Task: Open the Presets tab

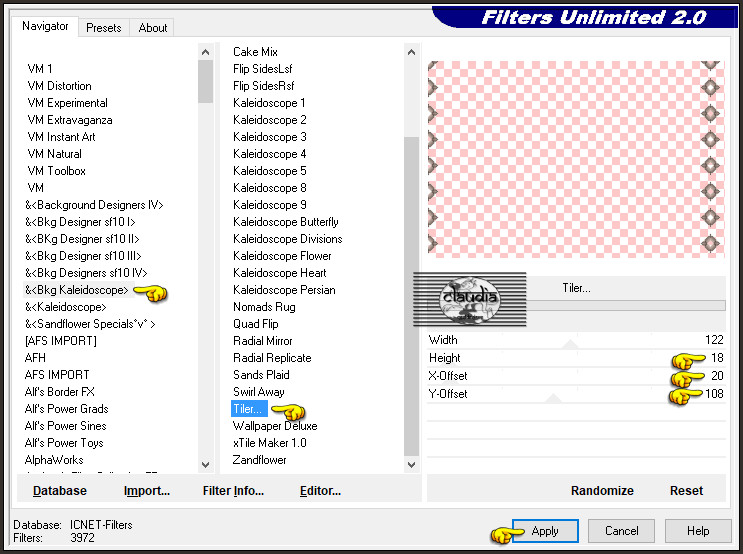Action: click(104, 28)
